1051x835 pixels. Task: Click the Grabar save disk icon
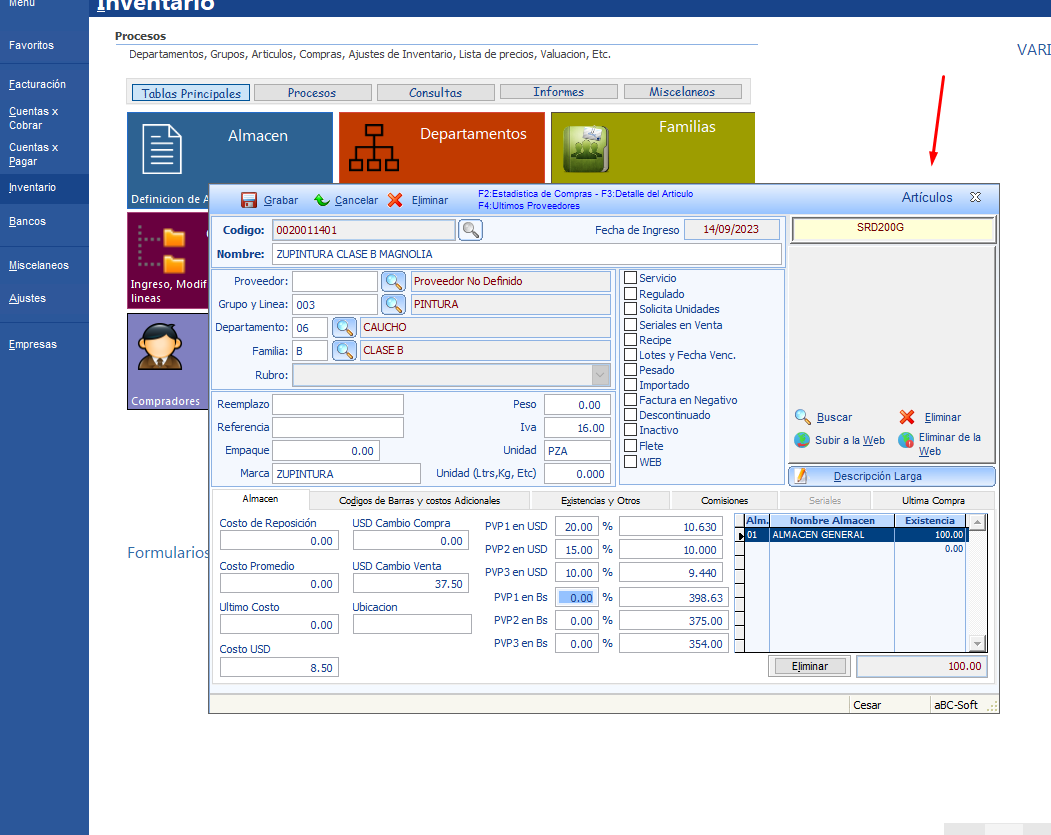tap(249, 200)
